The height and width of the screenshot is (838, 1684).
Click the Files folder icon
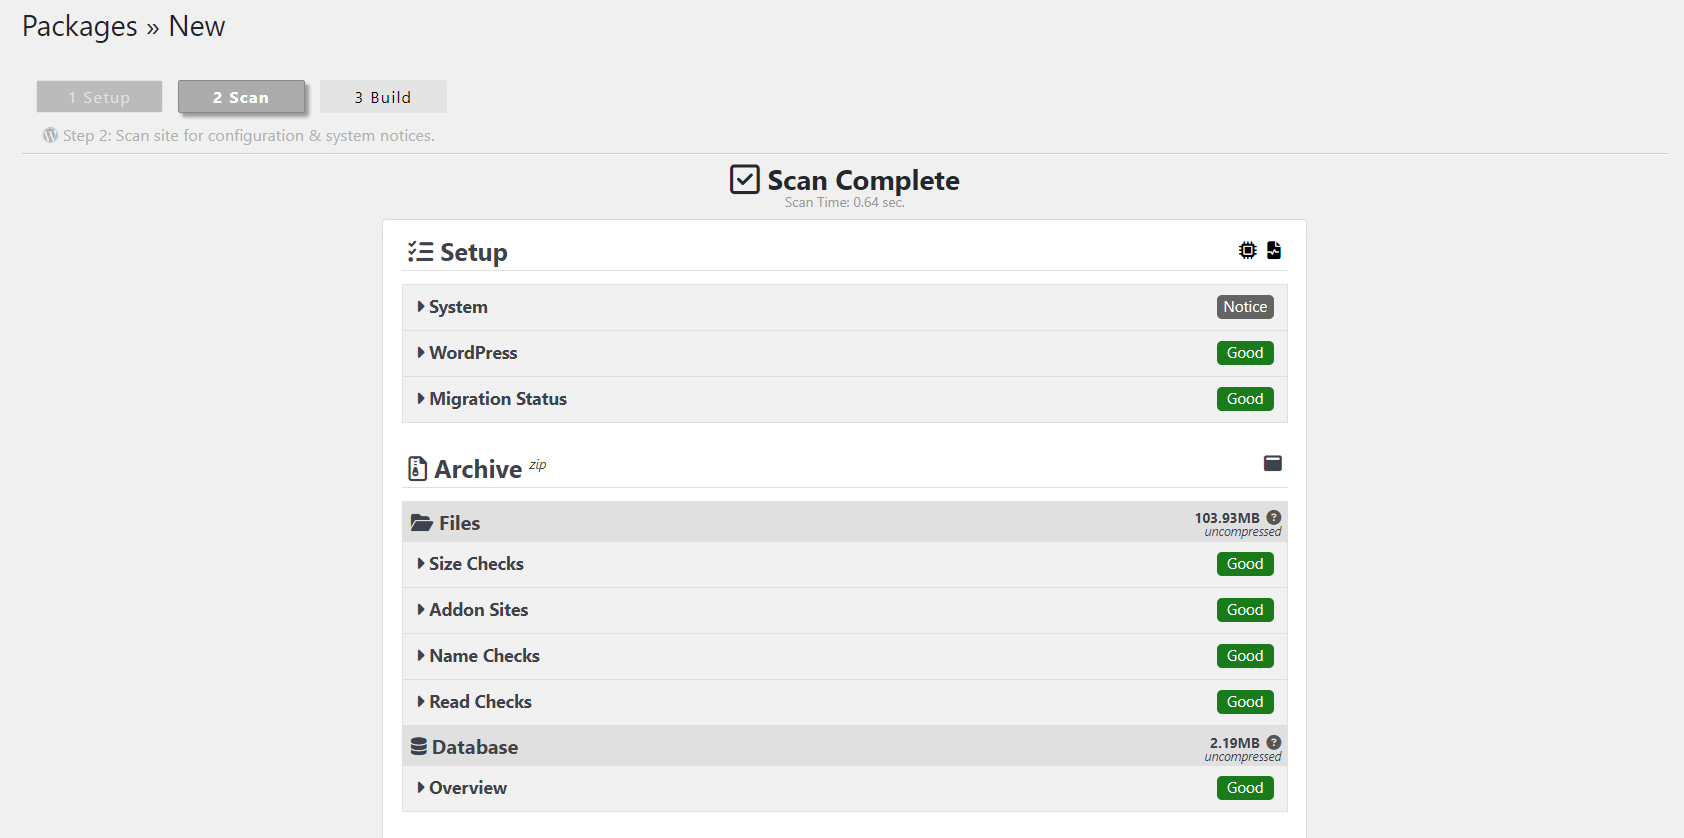[x=421, y=523]
